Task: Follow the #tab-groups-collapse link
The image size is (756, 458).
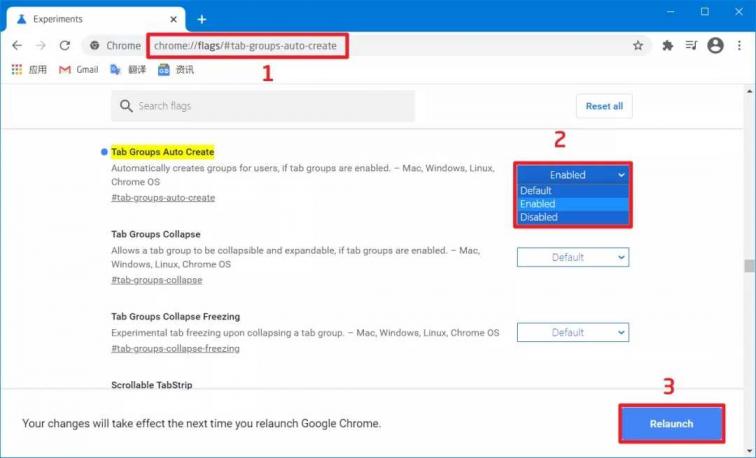Action: click(157, 280)
